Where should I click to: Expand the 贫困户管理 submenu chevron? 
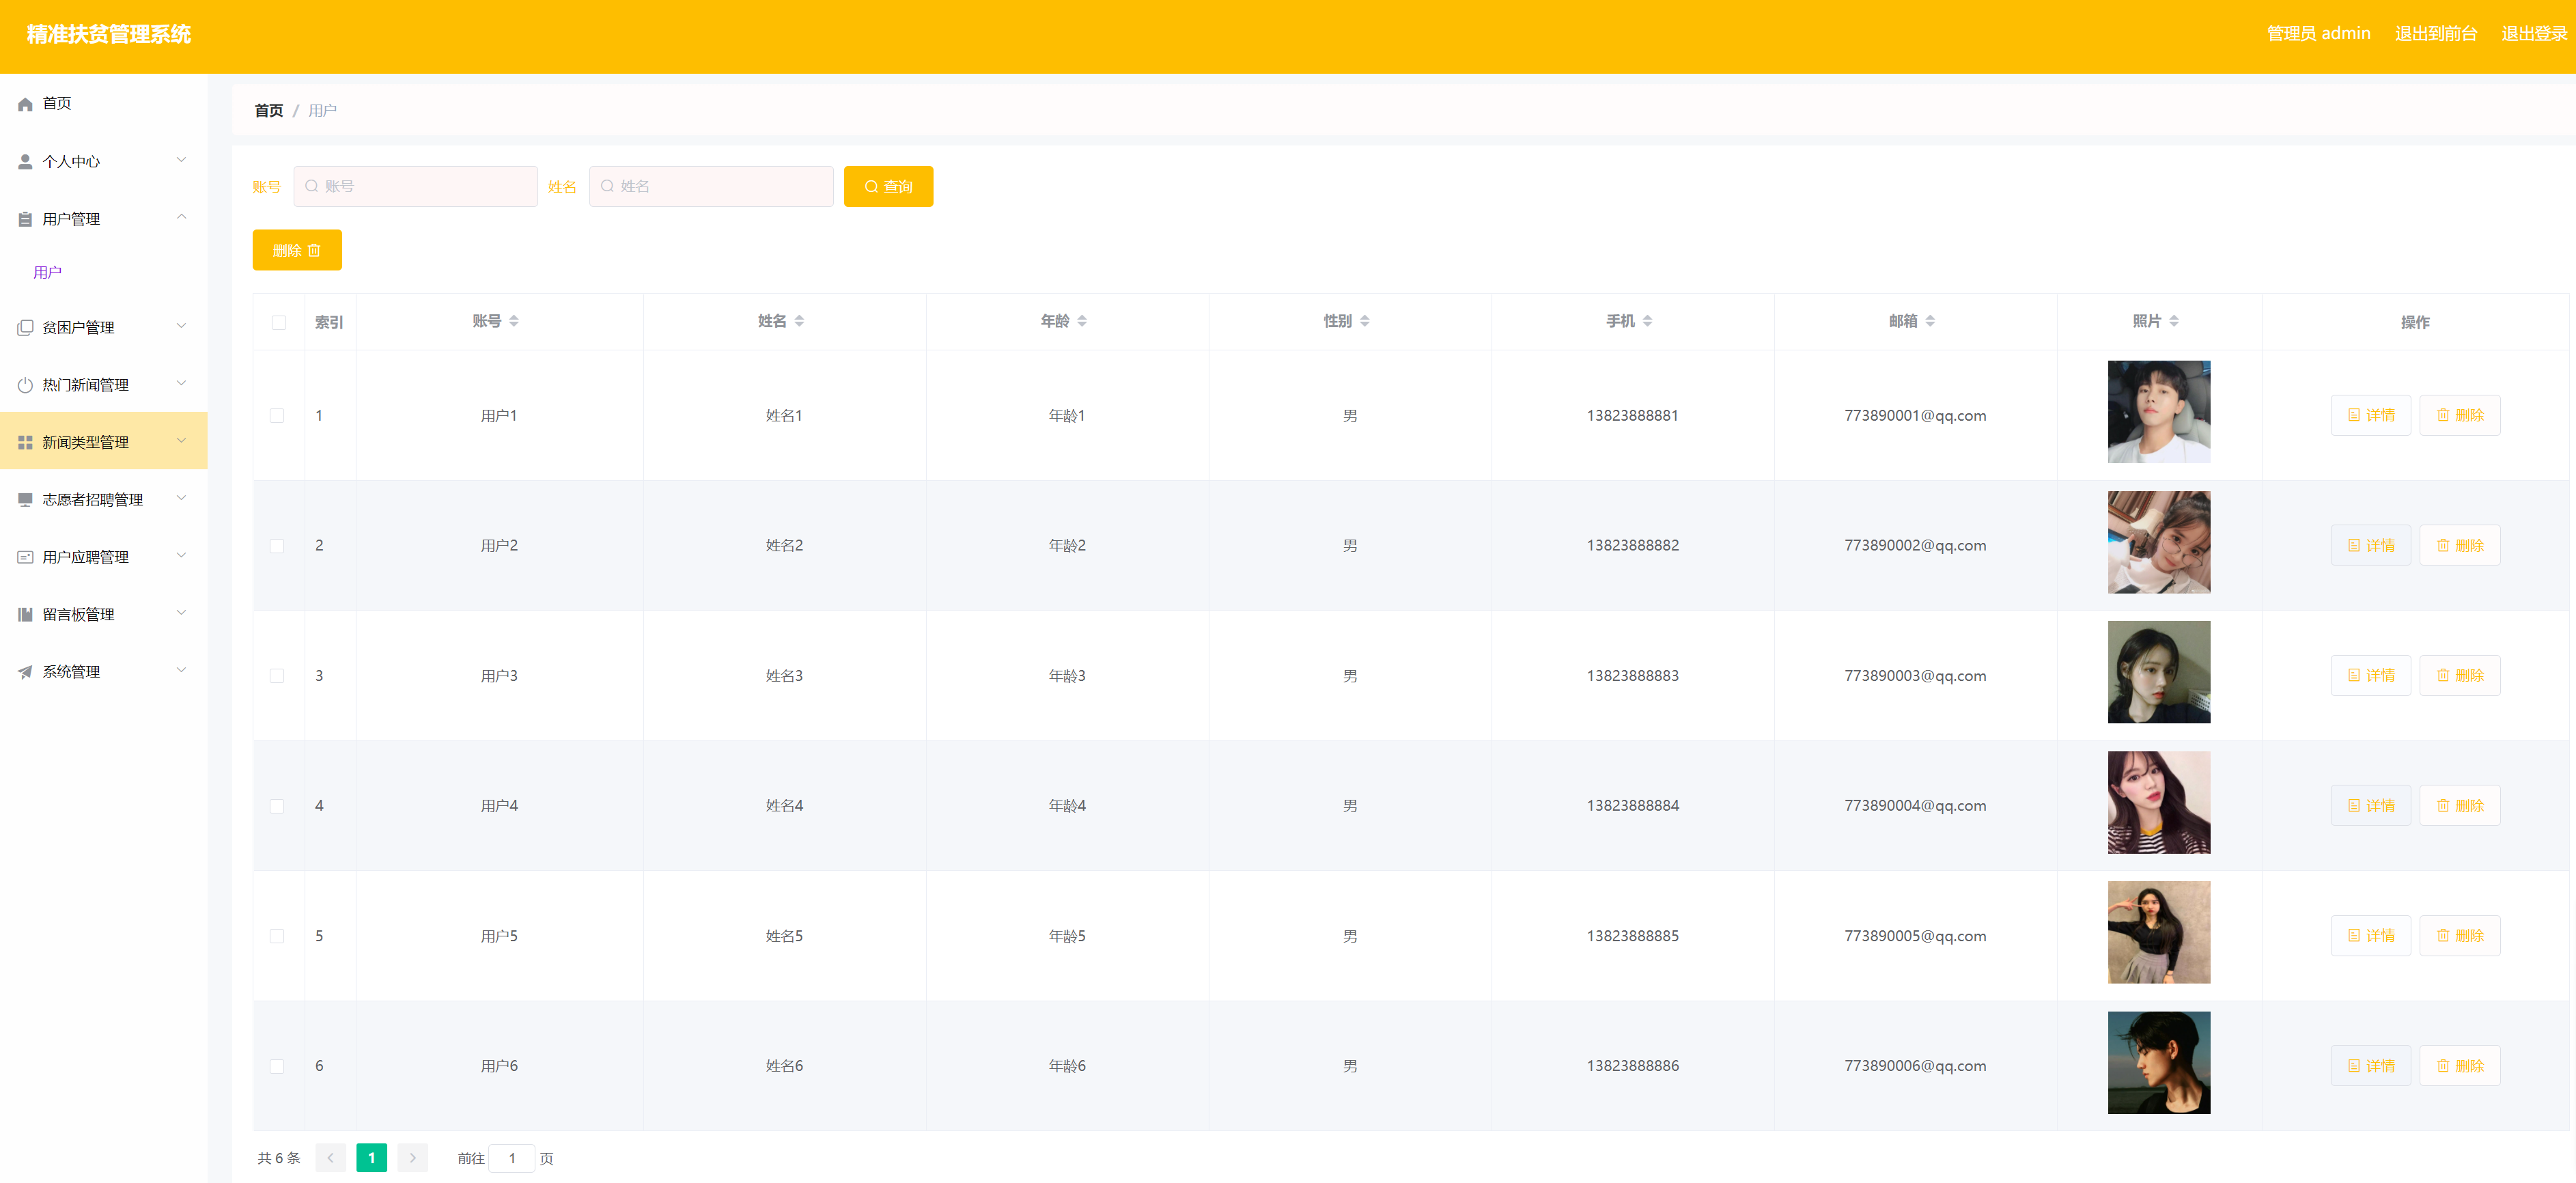coord(181,326)
